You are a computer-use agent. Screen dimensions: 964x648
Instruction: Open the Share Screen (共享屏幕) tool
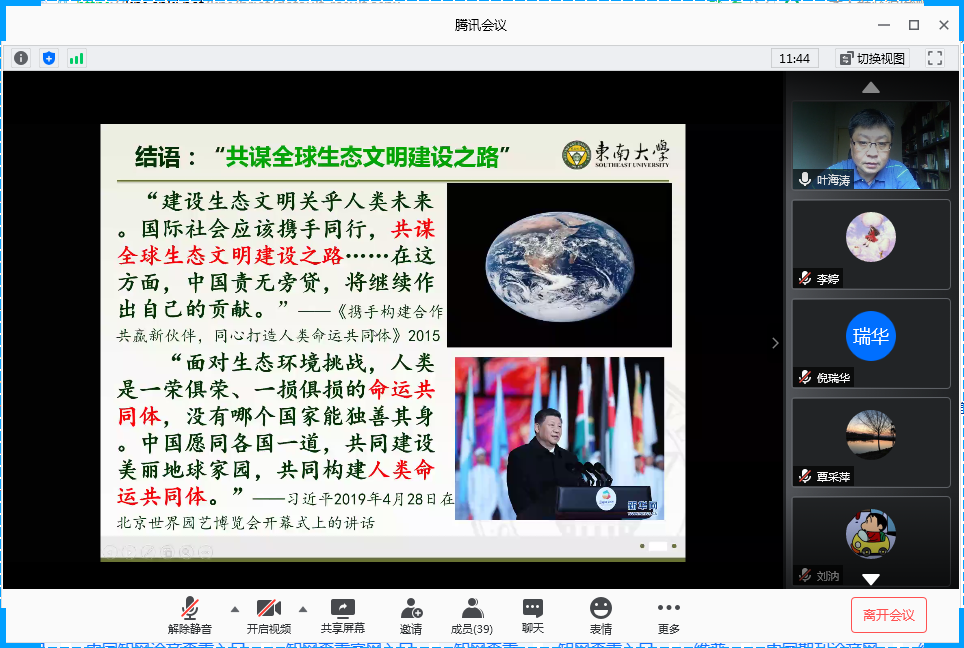[342, 615]
